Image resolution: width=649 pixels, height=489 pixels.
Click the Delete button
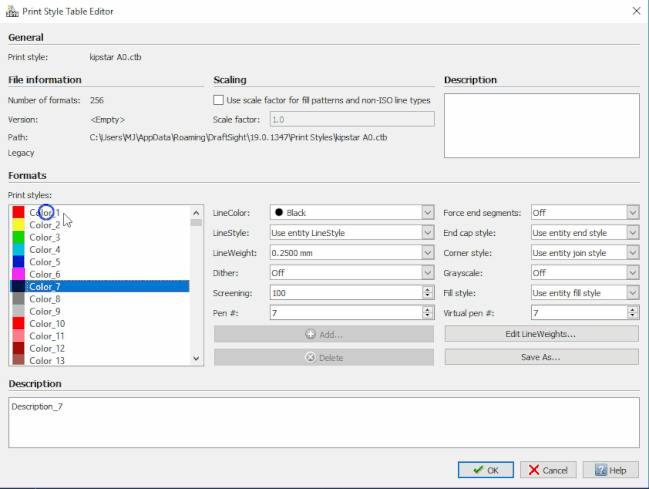pos(324,357)
